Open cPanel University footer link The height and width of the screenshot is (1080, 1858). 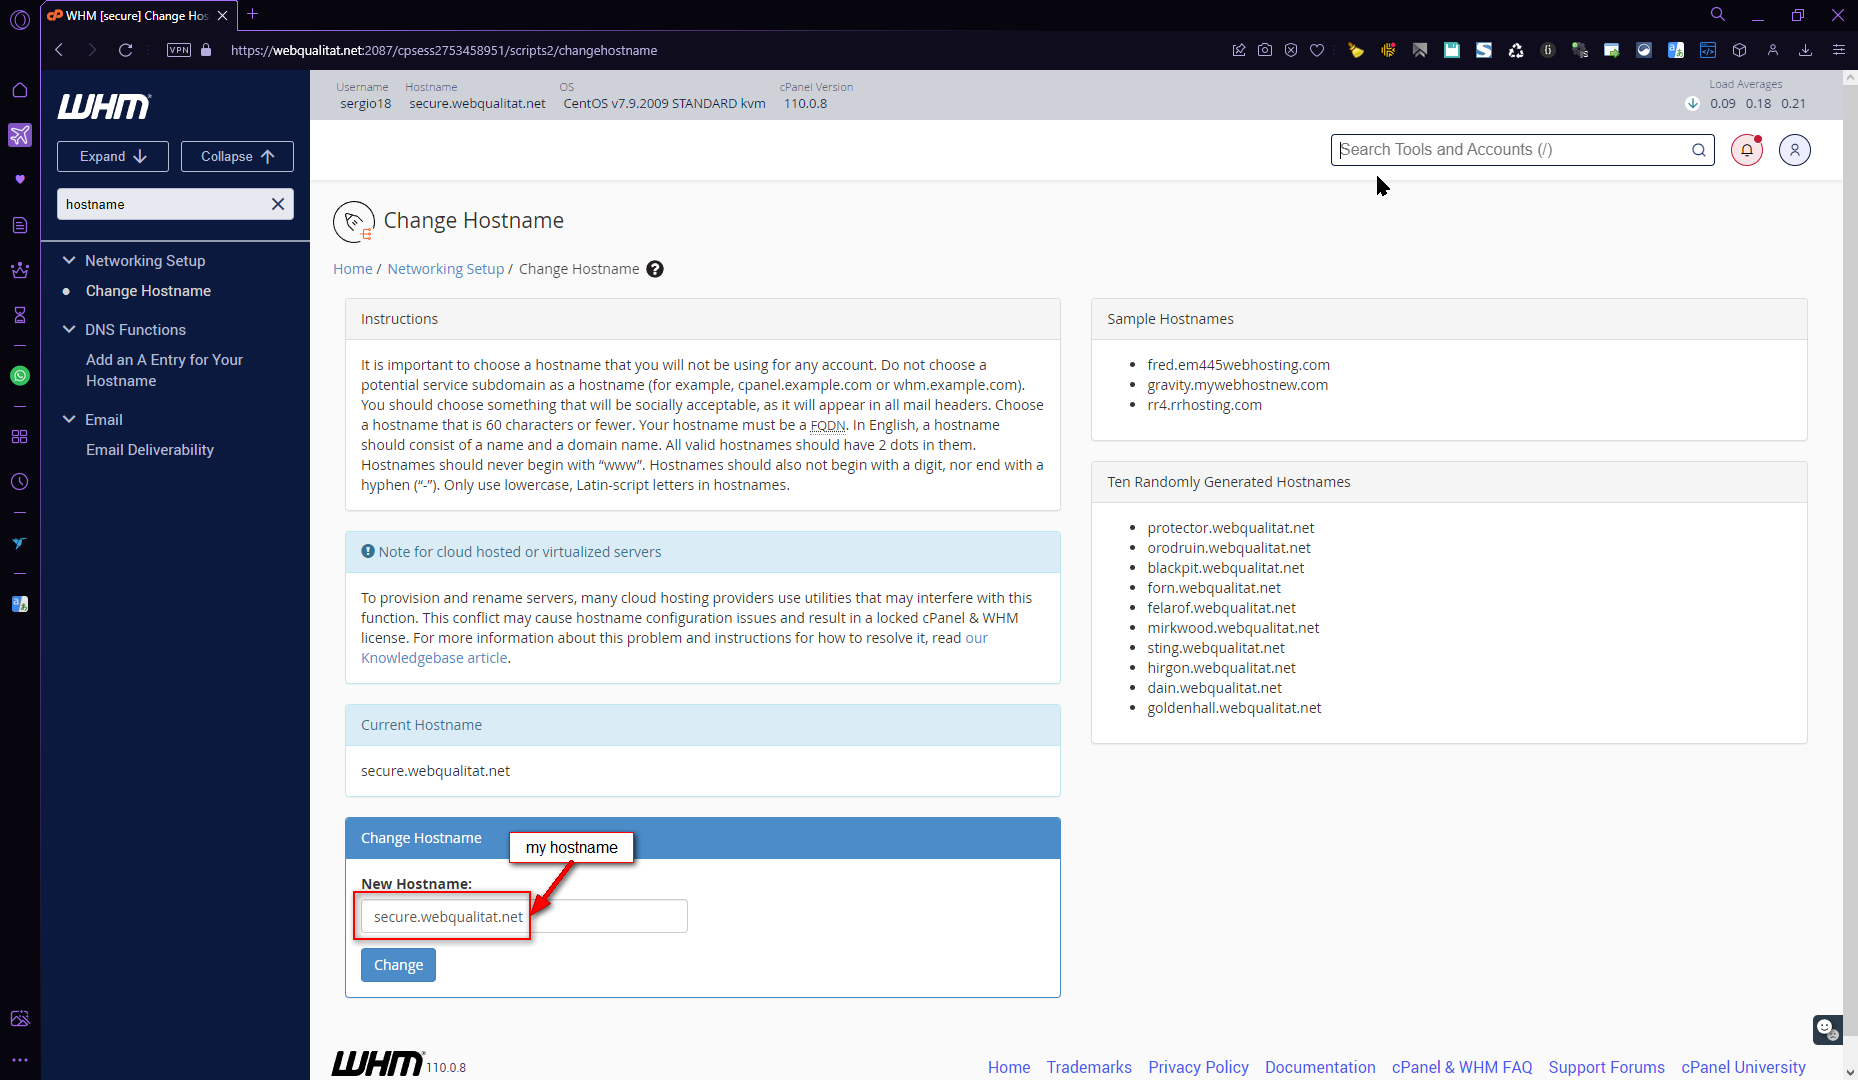pyautogui.click(x=1743, y=1067)
